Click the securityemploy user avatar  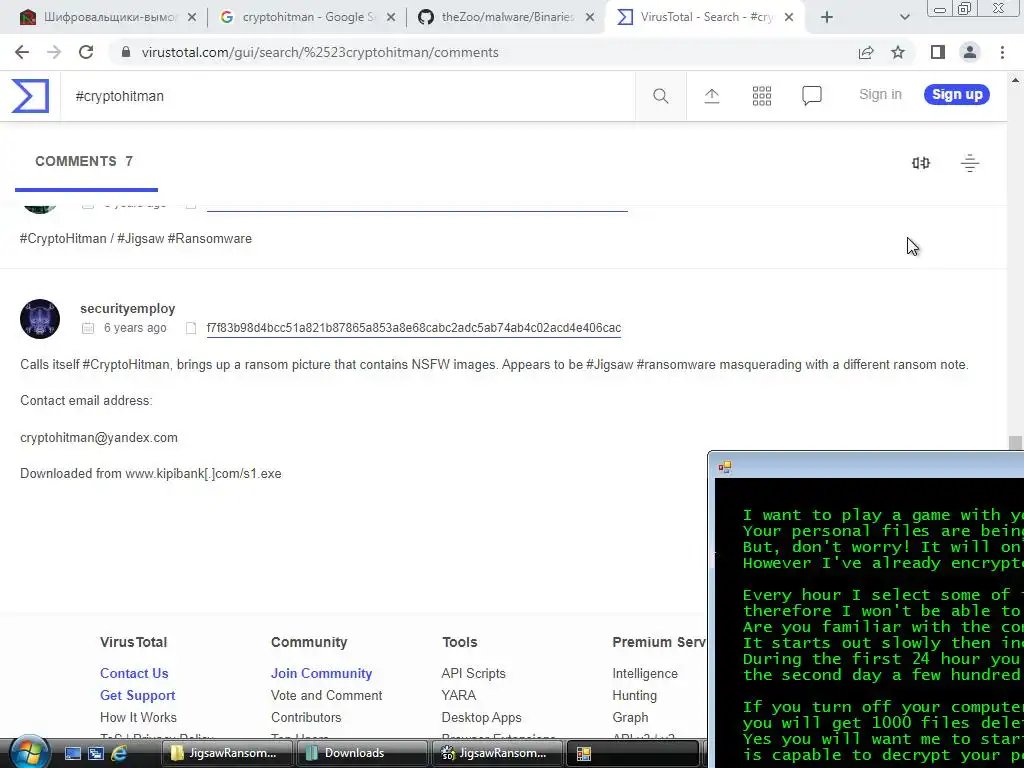click(40, 319)
